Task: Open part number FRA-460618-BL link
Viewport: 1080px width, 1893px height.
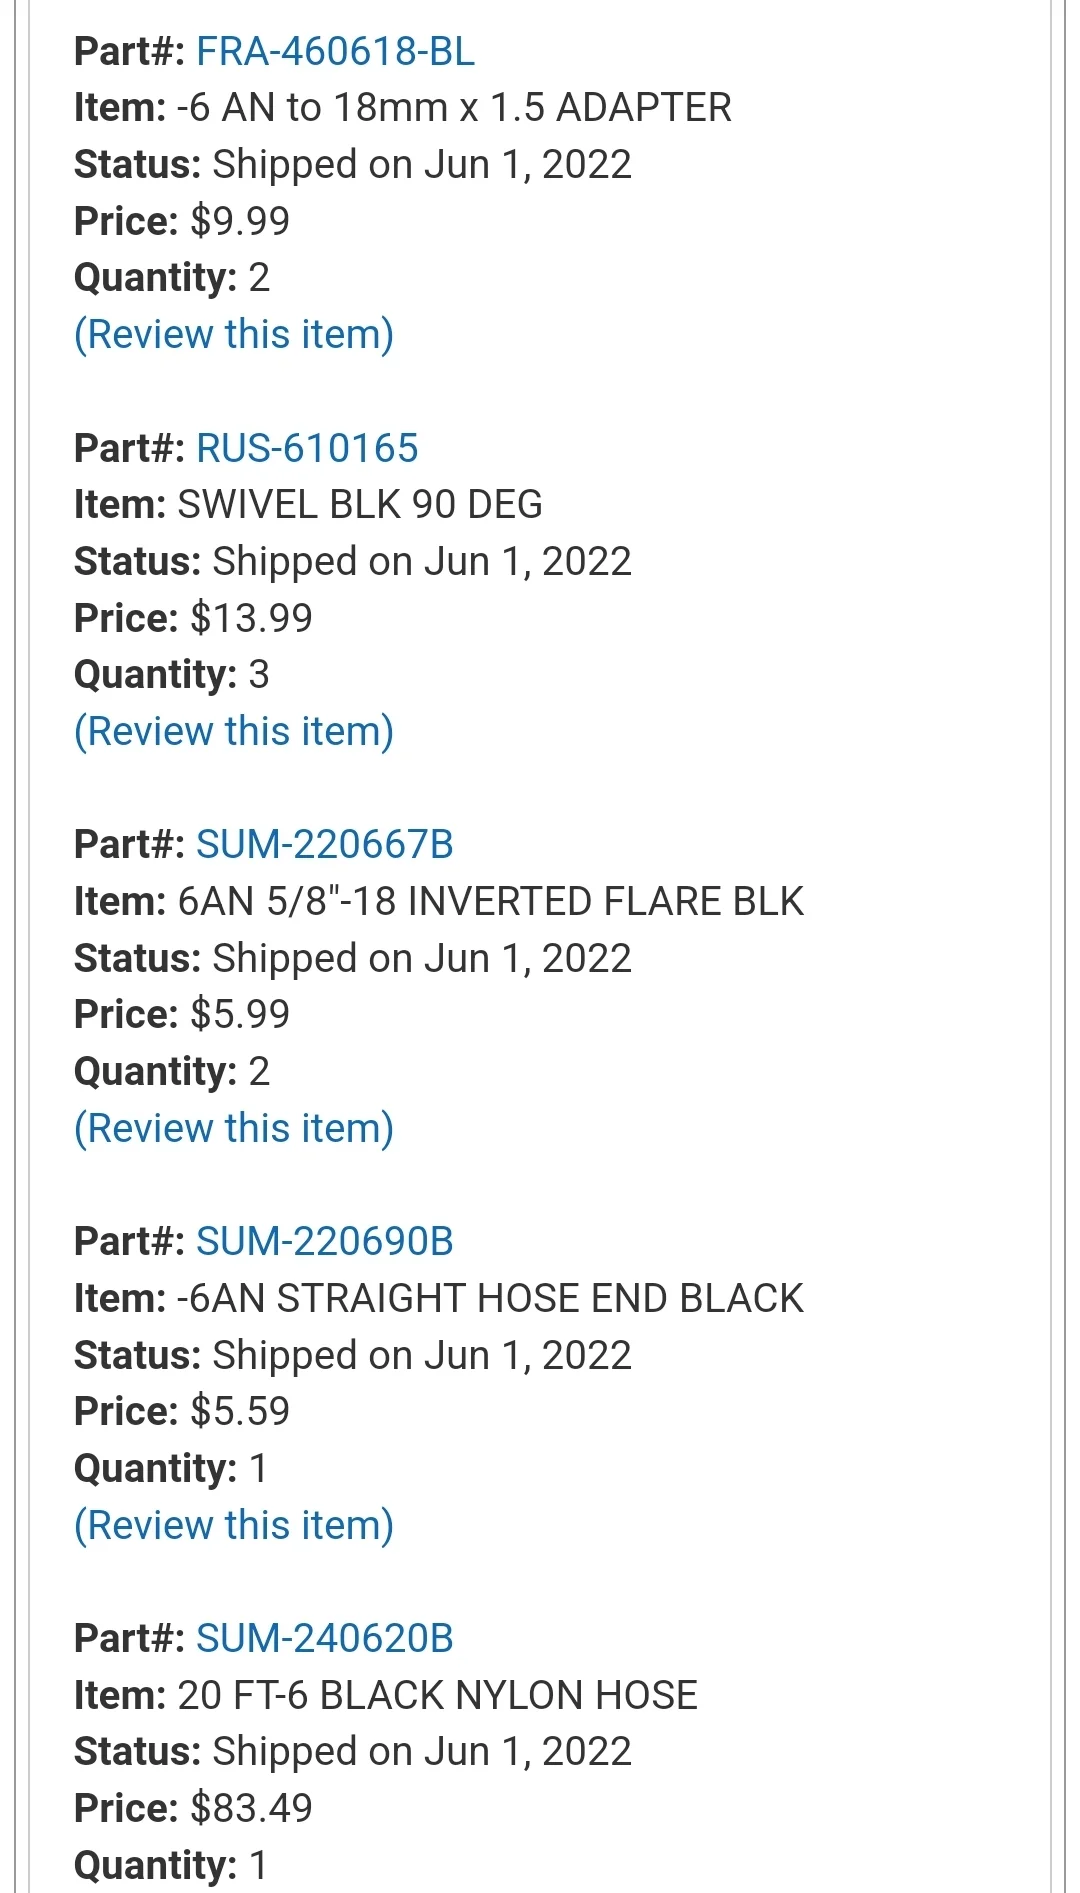Action: [335, 51]
